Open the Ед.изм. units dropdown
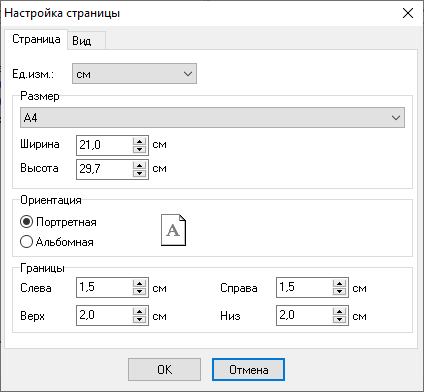 (x=134, y=74)
